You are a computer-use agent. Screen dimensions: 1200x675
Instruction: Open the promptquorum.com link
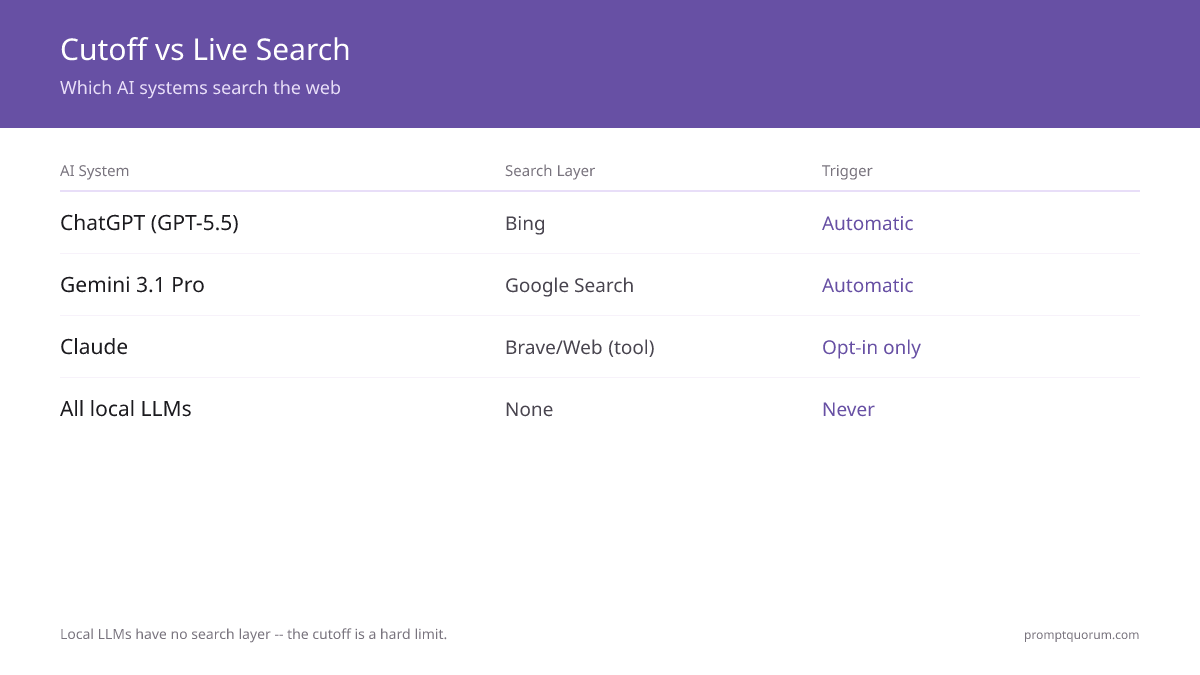tap(1081, 635)
